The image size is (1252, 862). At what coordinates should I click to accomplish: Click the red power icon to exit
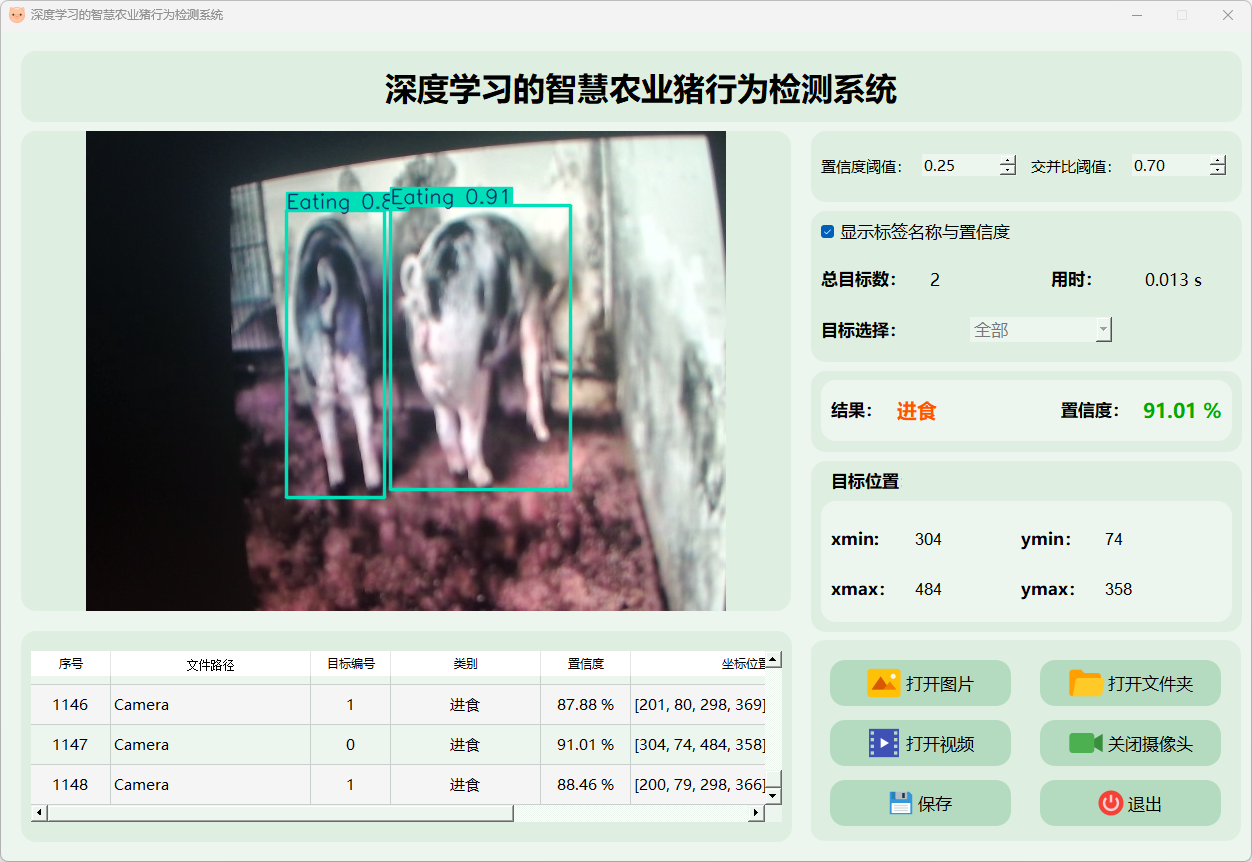(1110, 803)
